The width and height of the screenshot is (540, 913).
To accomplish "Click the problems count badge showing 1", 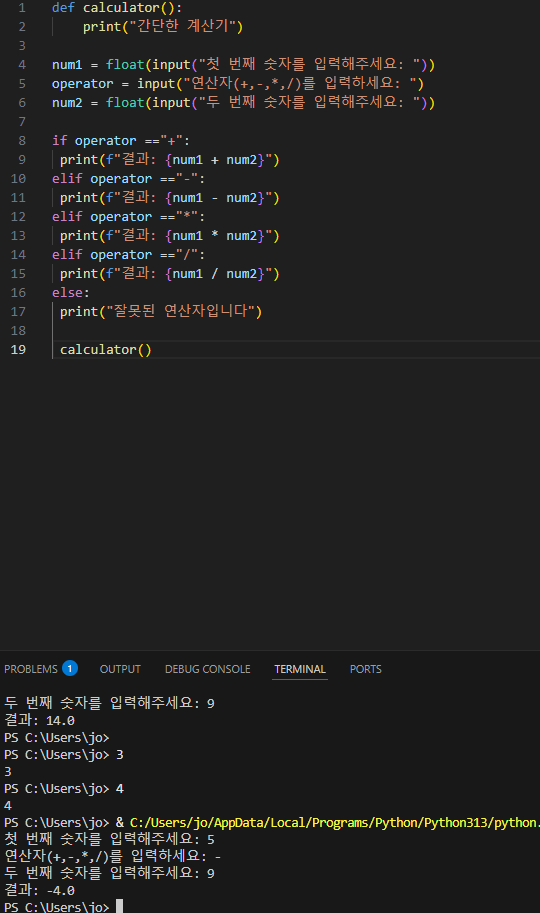I will (x=70, y=668).
